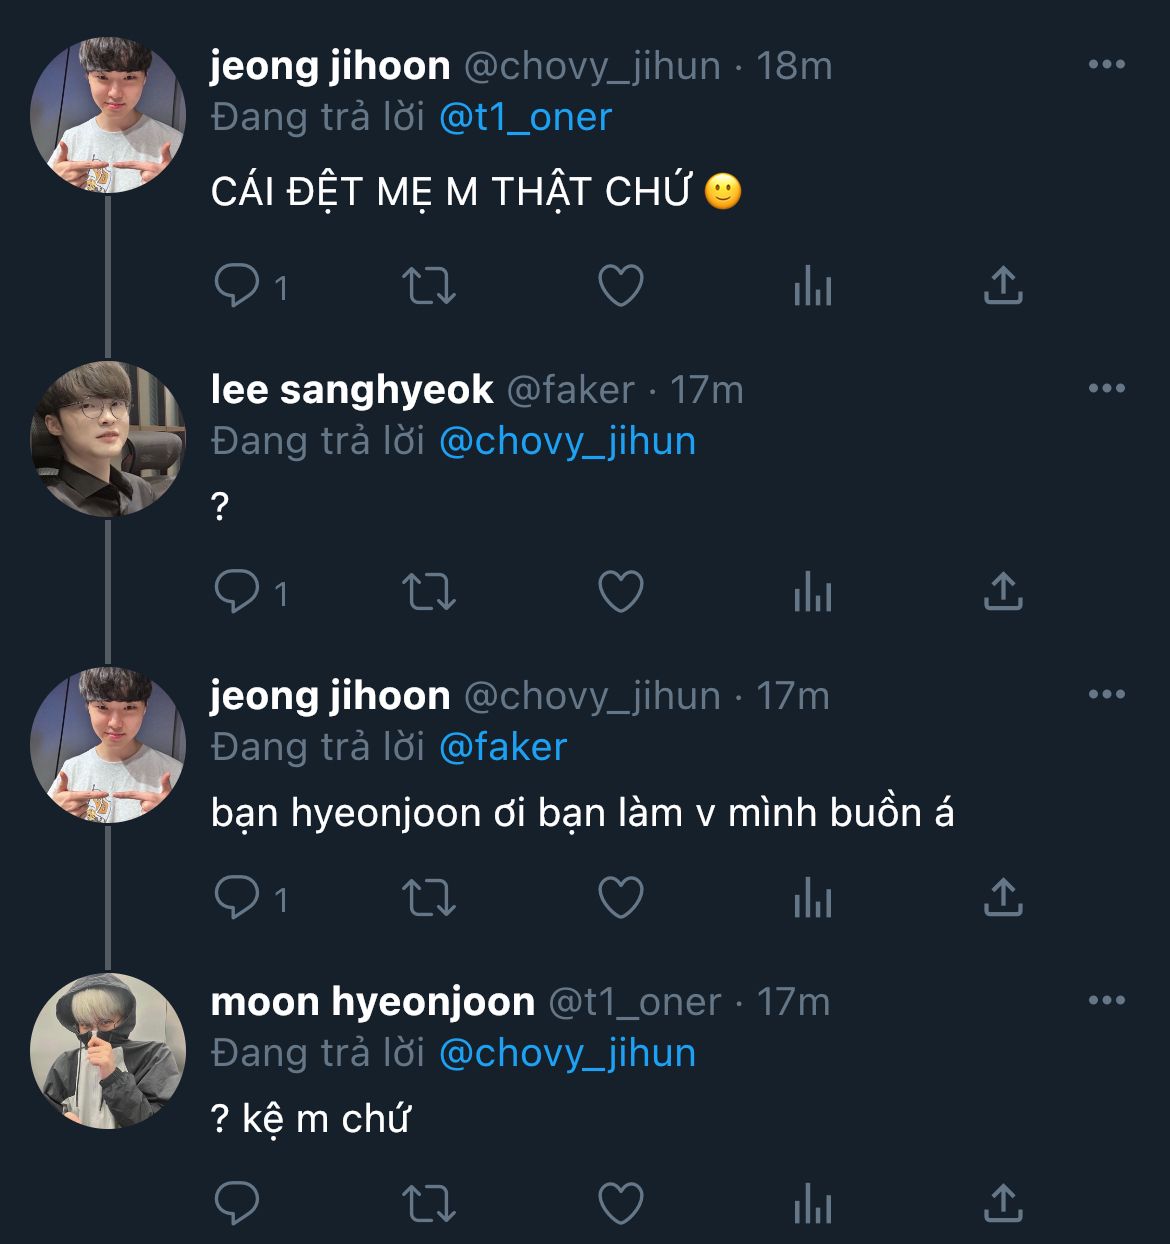Reply to moon hyeonjoon's tweet
Viewport: 1170px width, 1244px height.
[x=237, y=1204]
